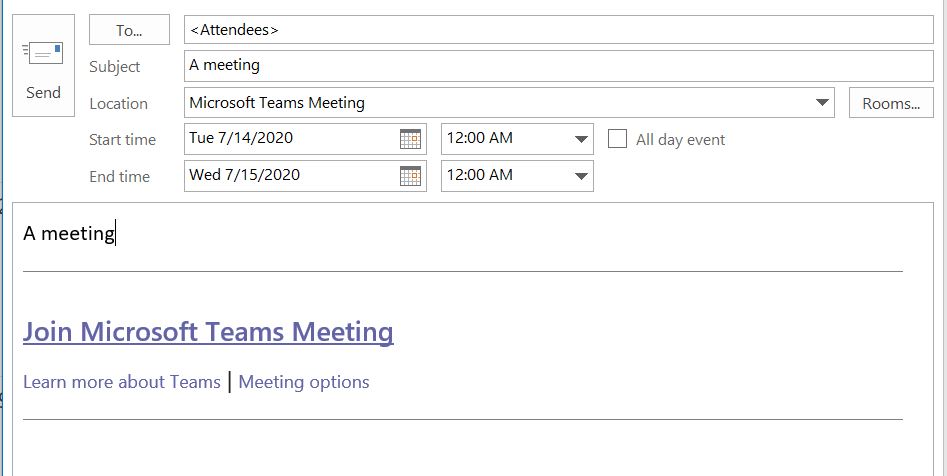
Task: Open the Join Microsoft Teams Meeting link
Action: point(208,332)
